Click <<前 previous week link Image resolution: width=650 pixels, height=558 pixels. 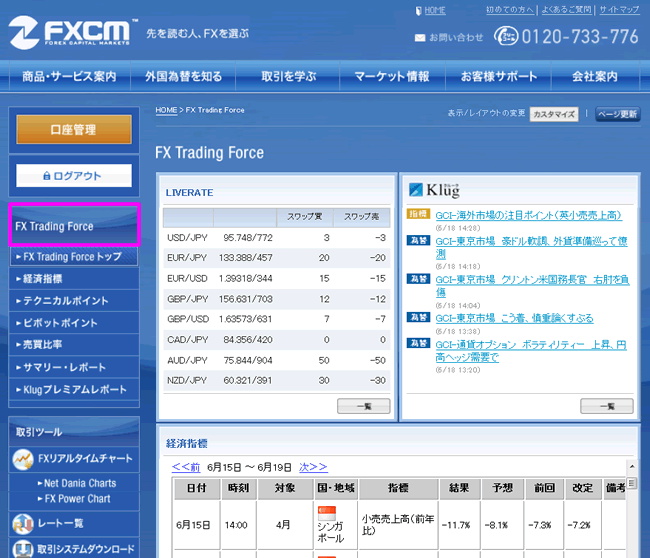pos(186,467)
